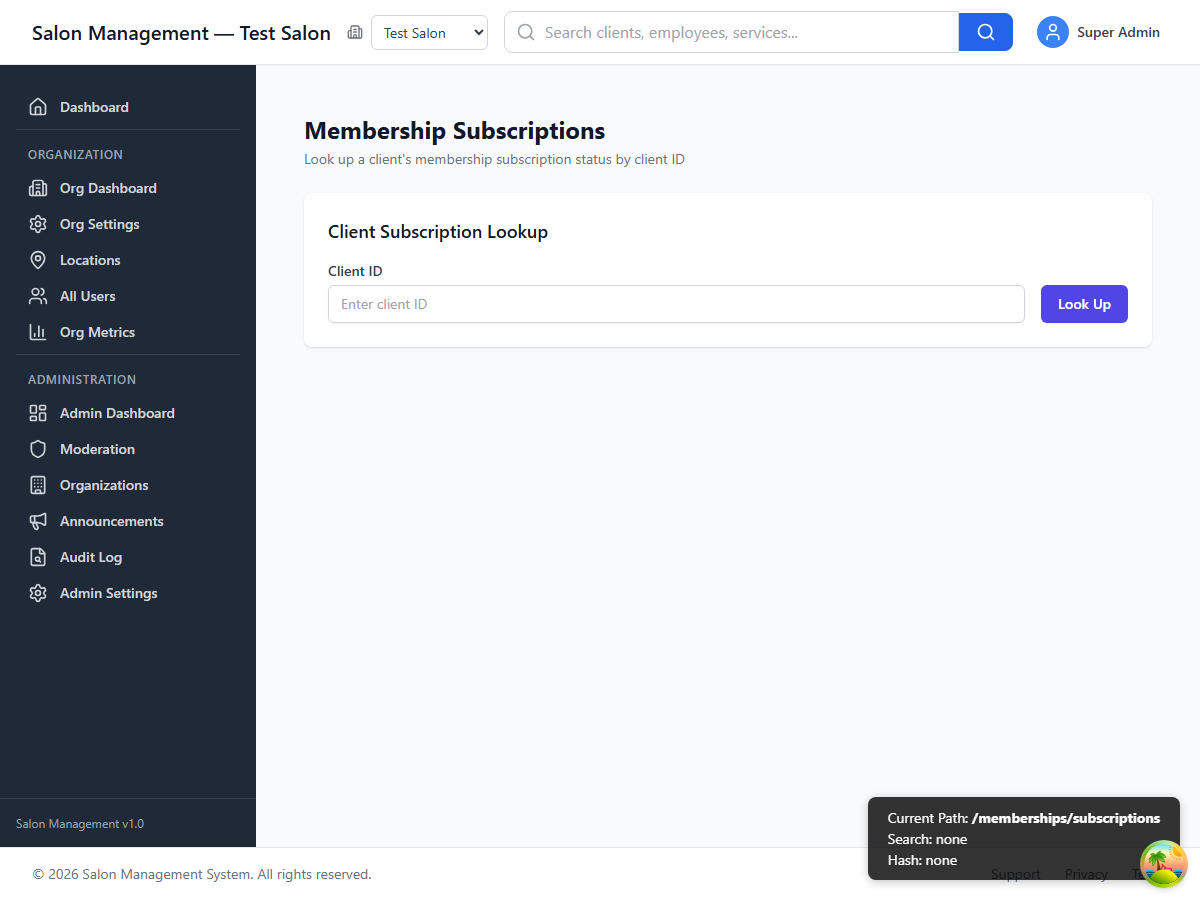1200x900 pixels.
Task: Open the Support link in the footer
Action: pos(1015,874)
